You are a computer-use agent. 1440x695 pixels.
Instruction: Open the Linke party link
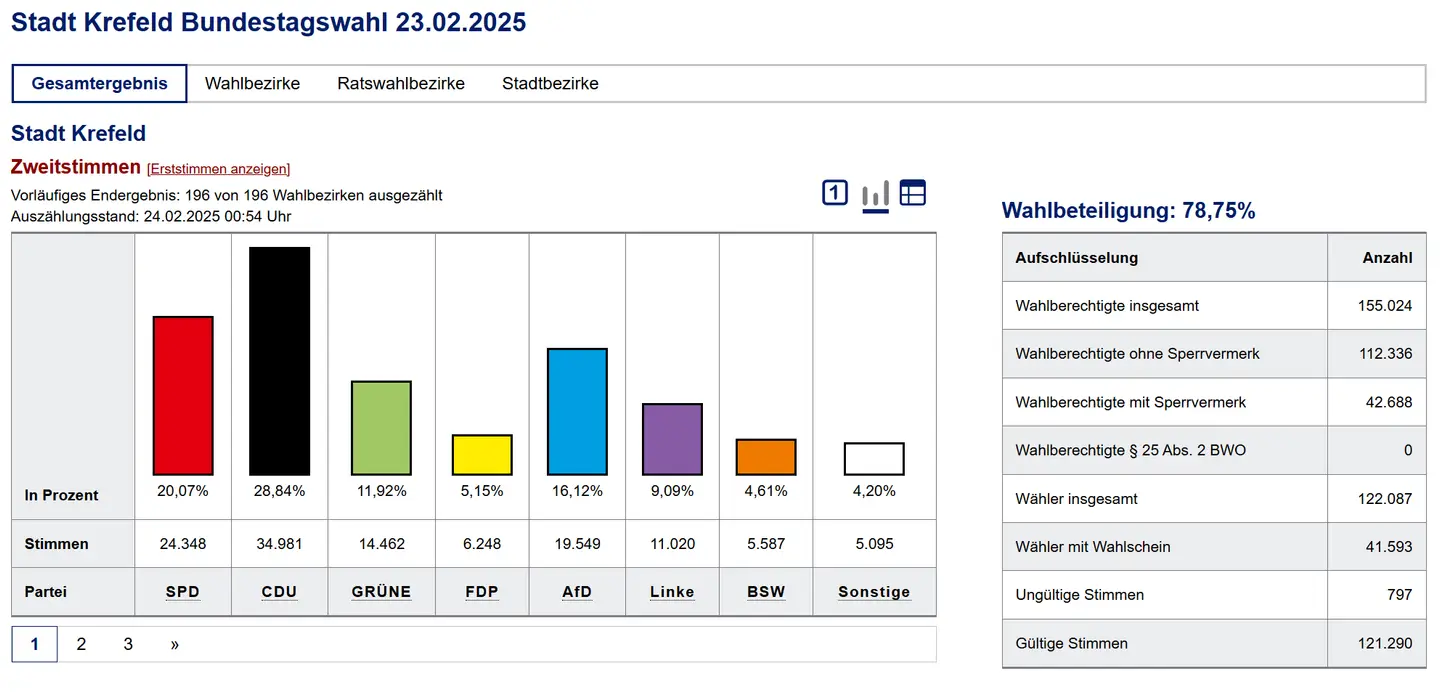[671, 592]
